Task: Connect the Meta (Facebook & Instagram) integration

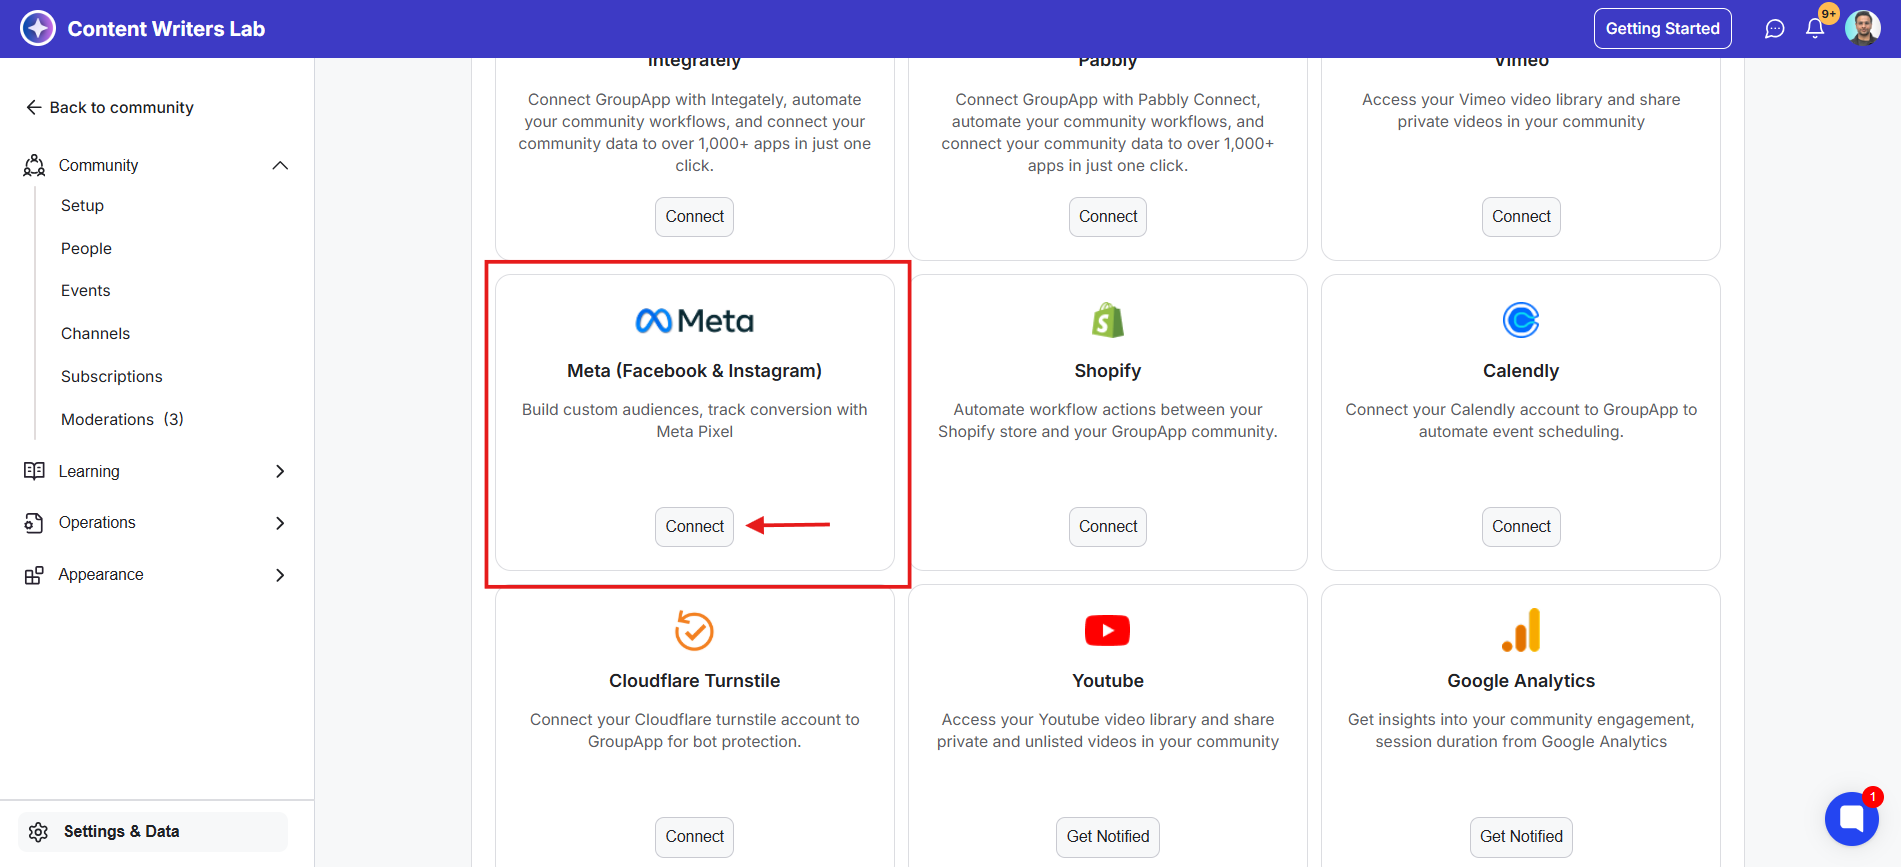Action: 694,527
